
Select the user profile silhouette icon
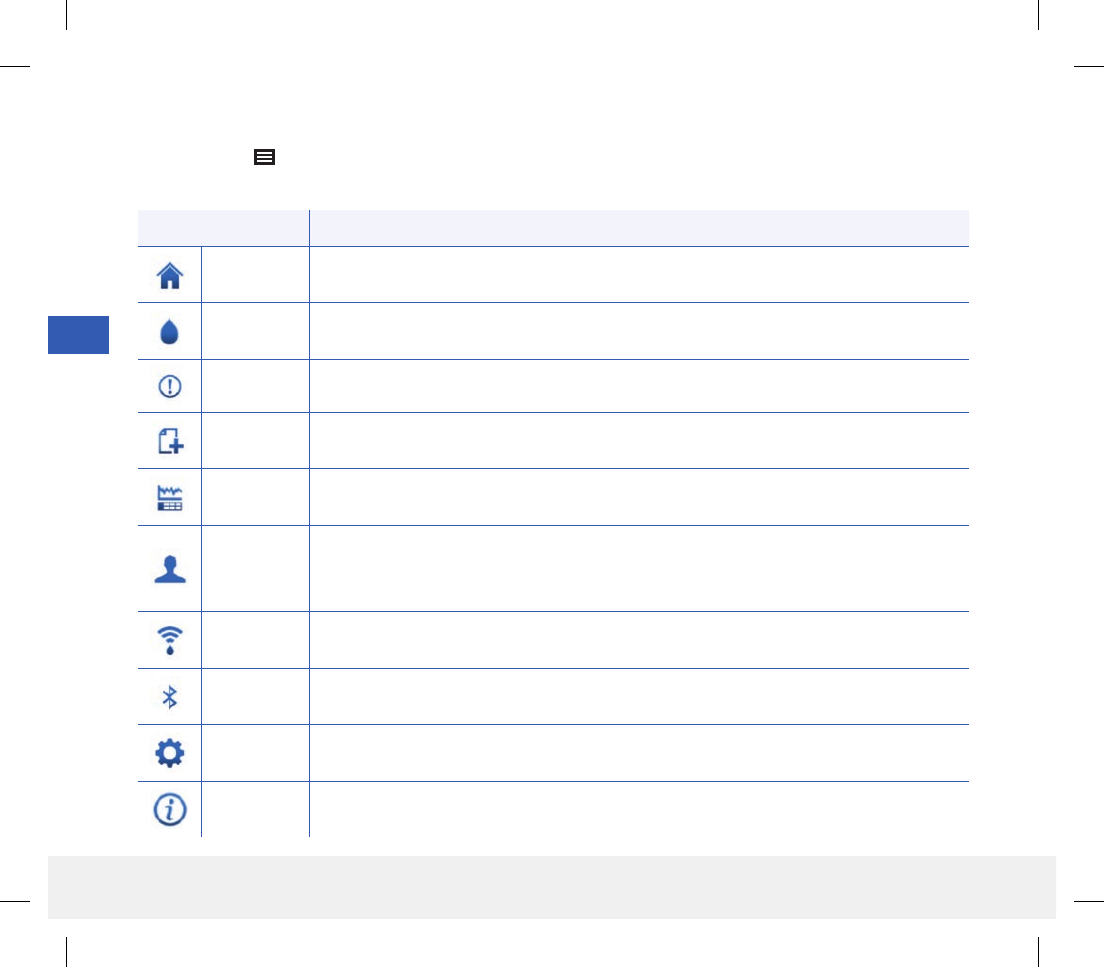coord(170,569)
